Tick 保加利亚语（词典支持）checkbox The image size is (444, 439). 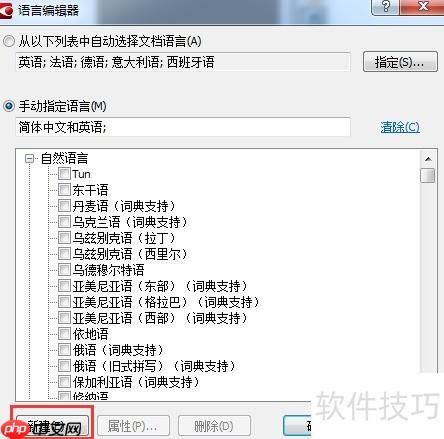pos(64,382)
